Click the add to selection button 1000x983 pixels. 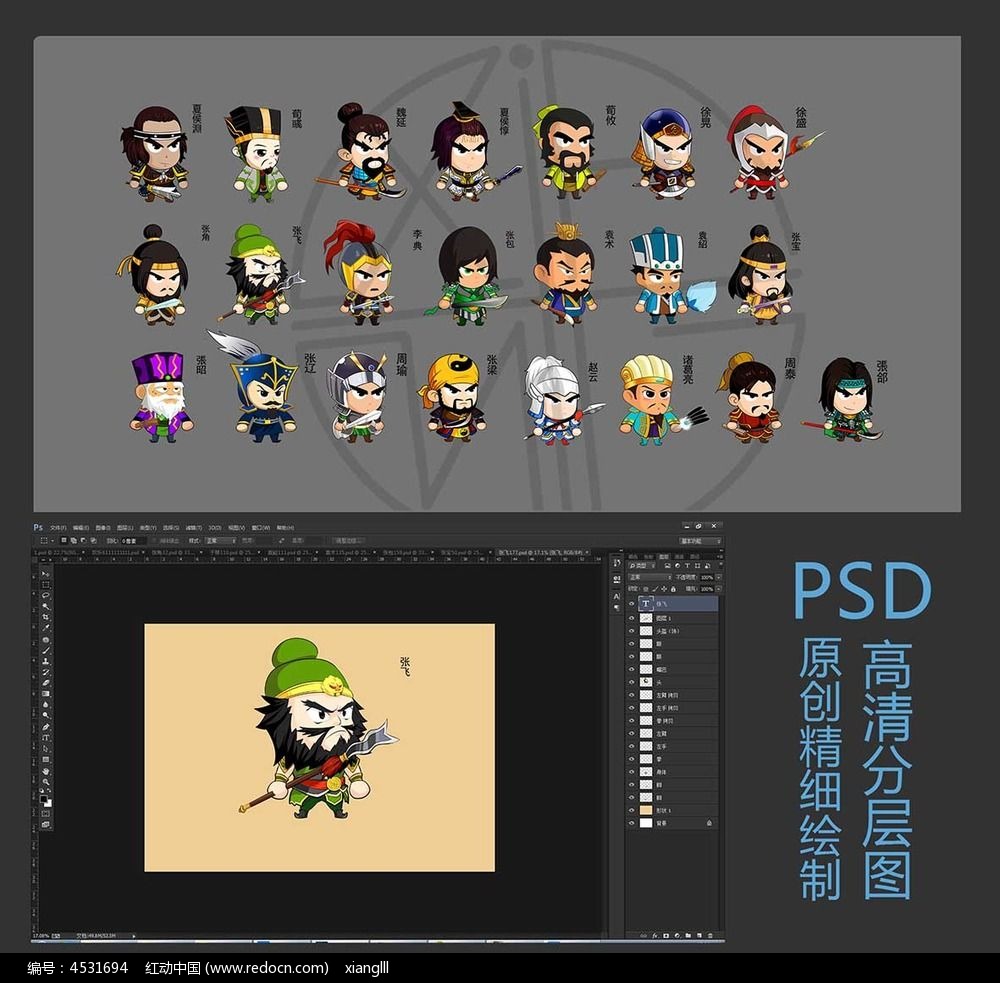pos(73,541)
